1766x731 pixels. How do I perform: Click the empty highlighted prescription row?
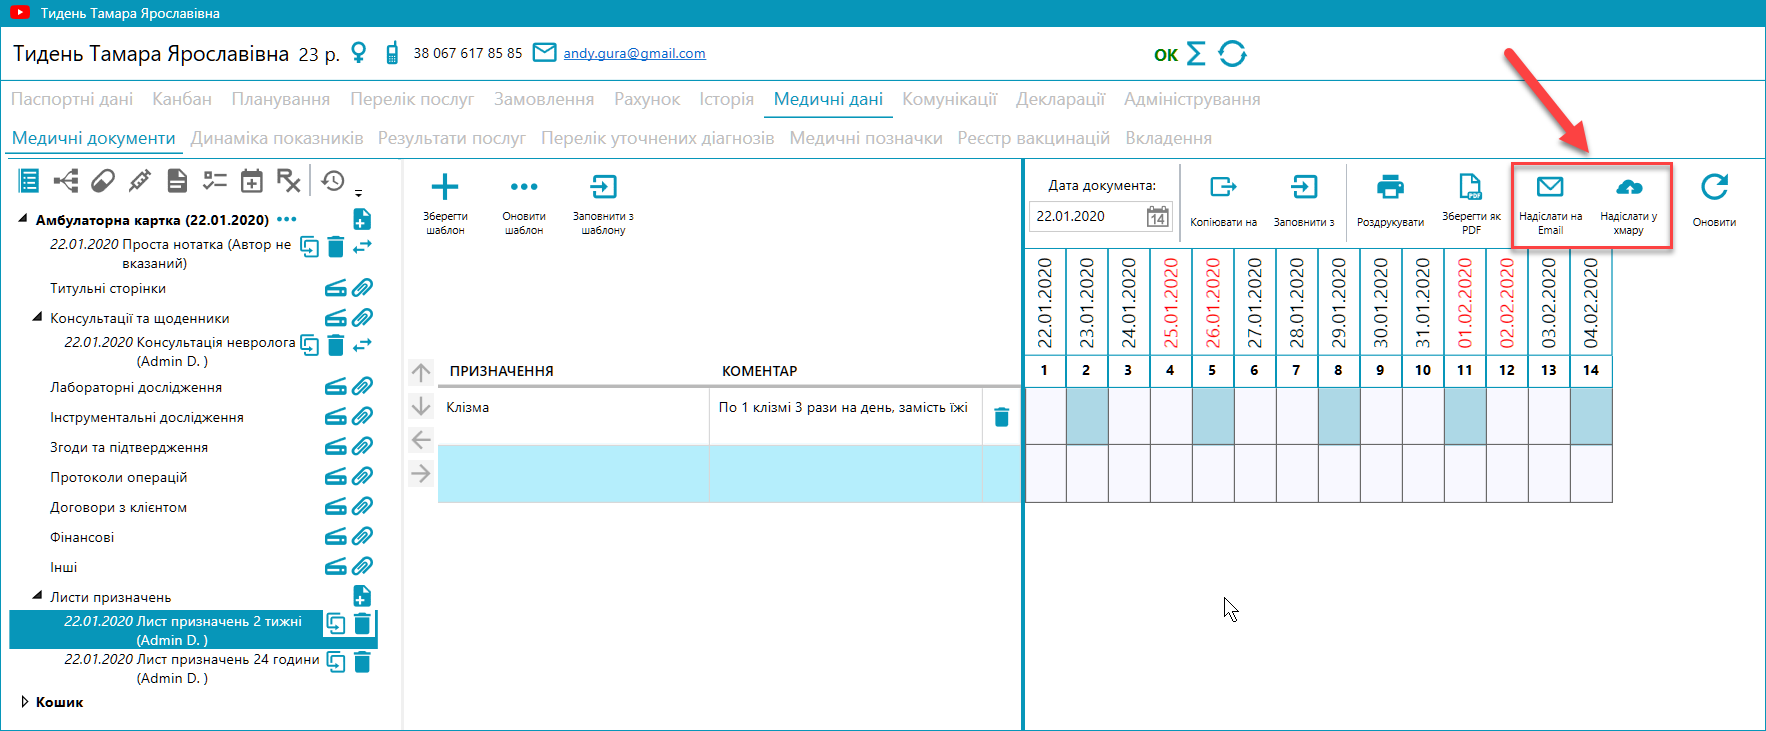tap(729, 473)
